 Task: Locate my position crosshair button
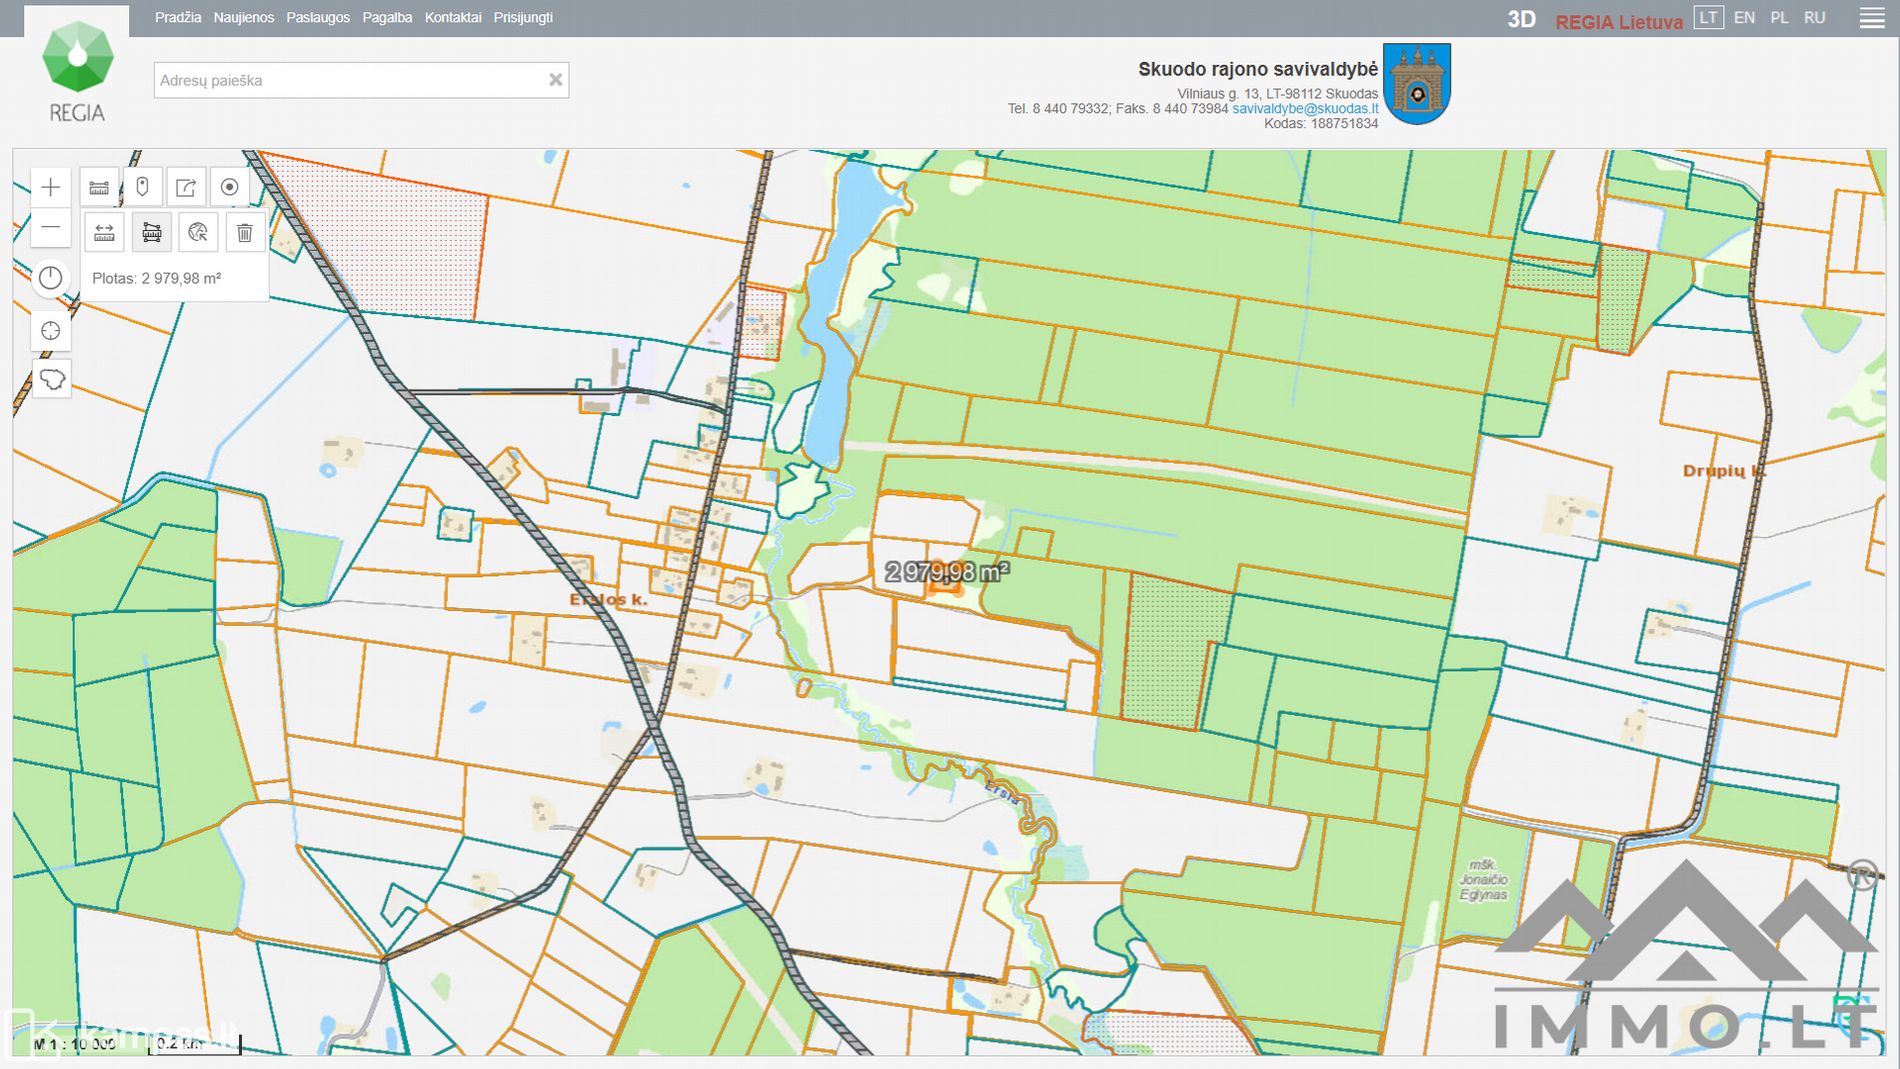click(51, 331)
